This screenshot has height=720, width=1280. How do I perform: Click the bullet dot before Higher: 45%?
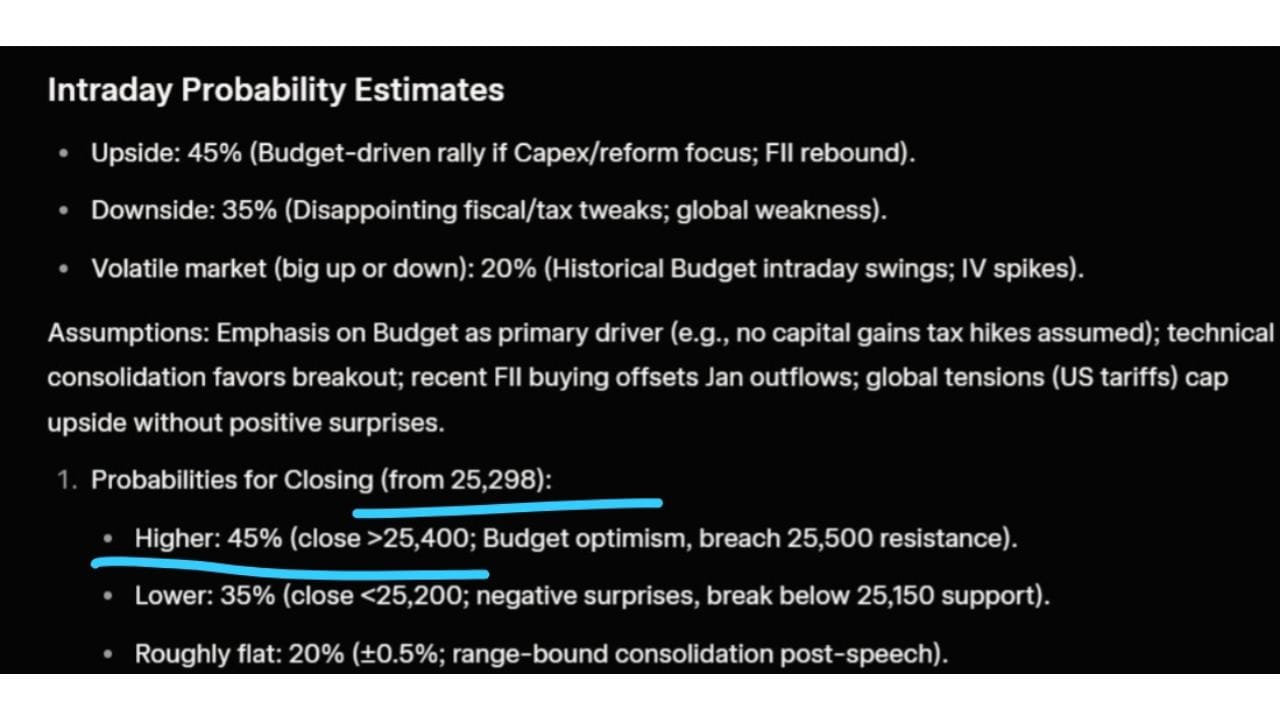[x=109, y=539]
